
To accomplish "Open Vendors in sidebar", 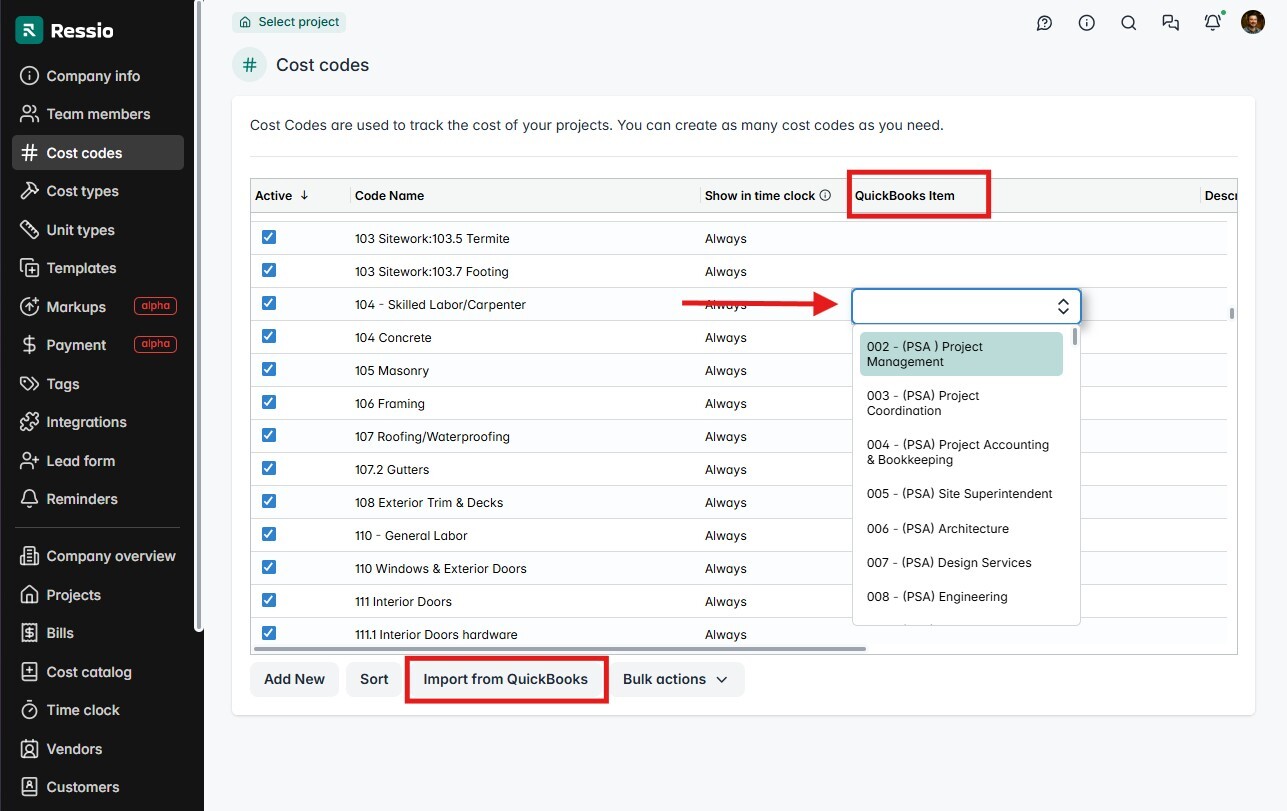I will click(98, 749).
